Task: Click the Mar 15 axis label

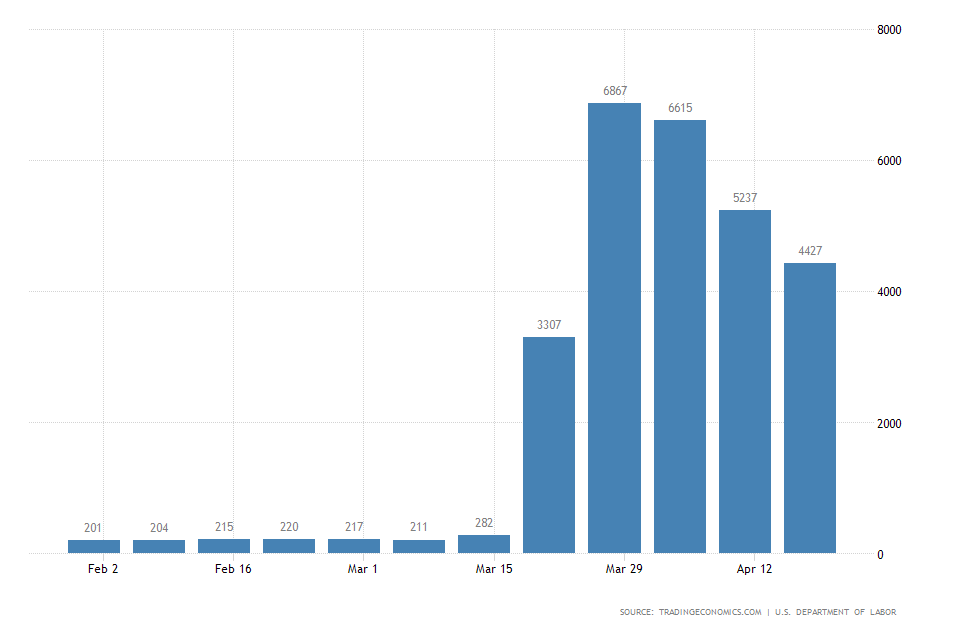Action: click(x=494, y=568)
